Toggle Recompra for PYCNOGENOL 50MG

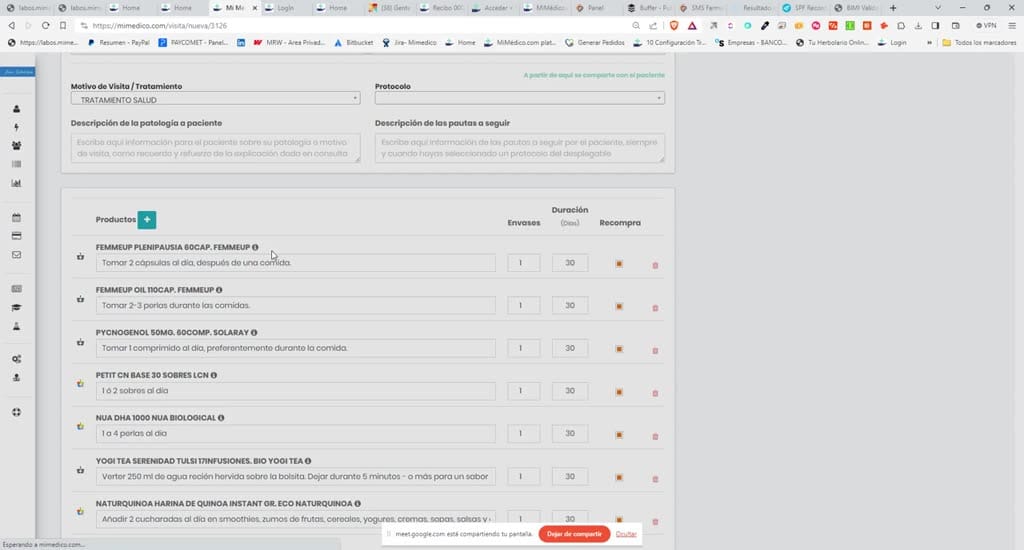619,349
